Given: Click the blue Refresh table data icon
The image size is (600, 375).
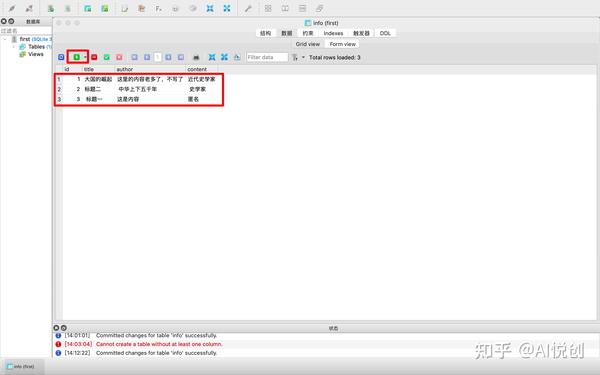Looking at the screenshot, I should coord(61,57).
